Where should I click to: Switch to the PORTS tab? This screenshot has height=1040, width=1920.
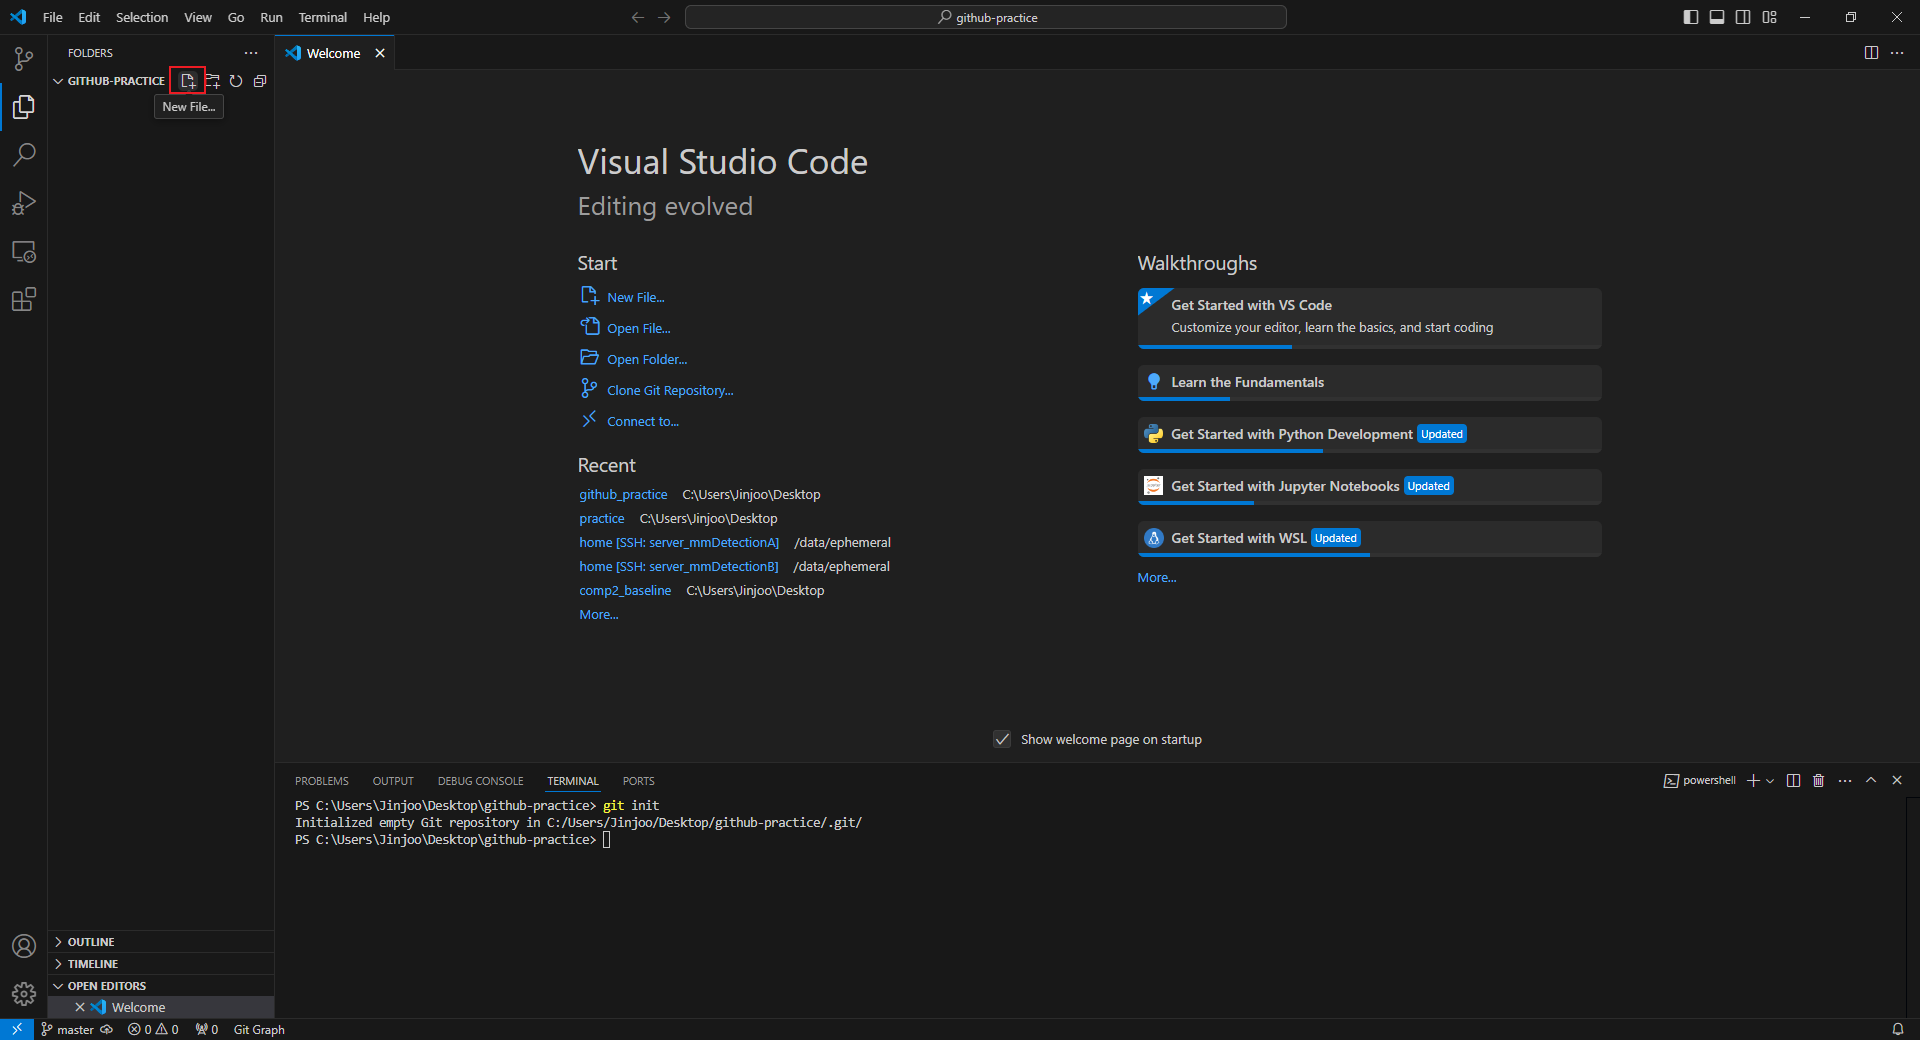[638, 781]
